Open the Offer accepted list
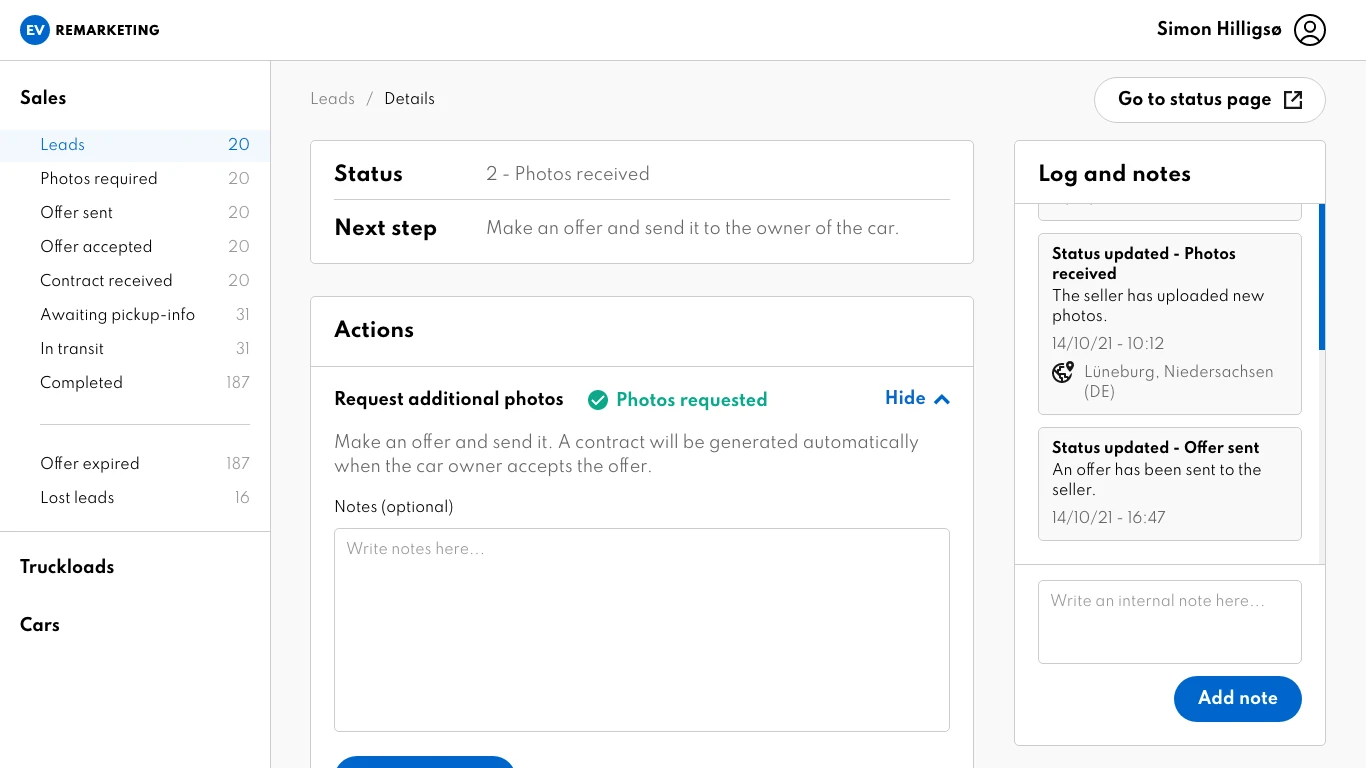This screenshot has width=1366, height=768. coord(96,247)
